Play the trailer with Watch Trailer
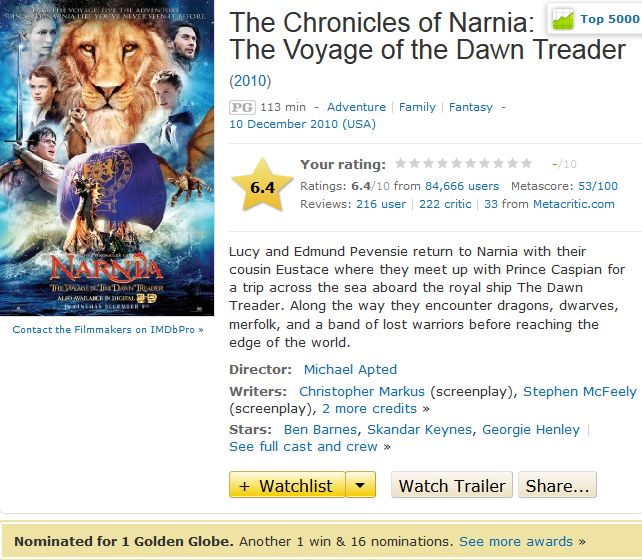This screenshot has height=560, width=642. pyautogui.click(x=452, y=486)
